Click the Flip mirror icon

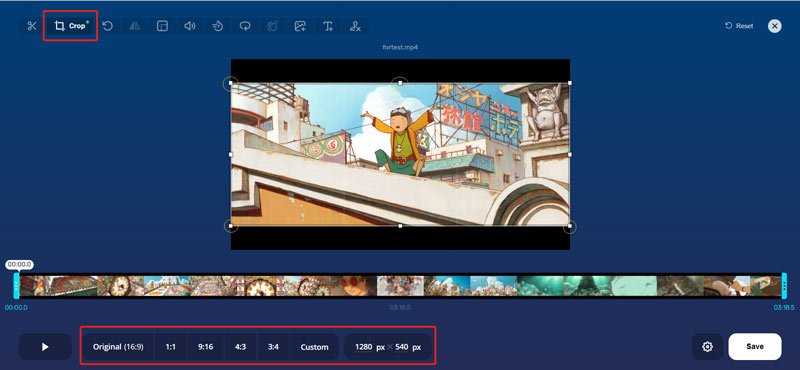point(135,26)
